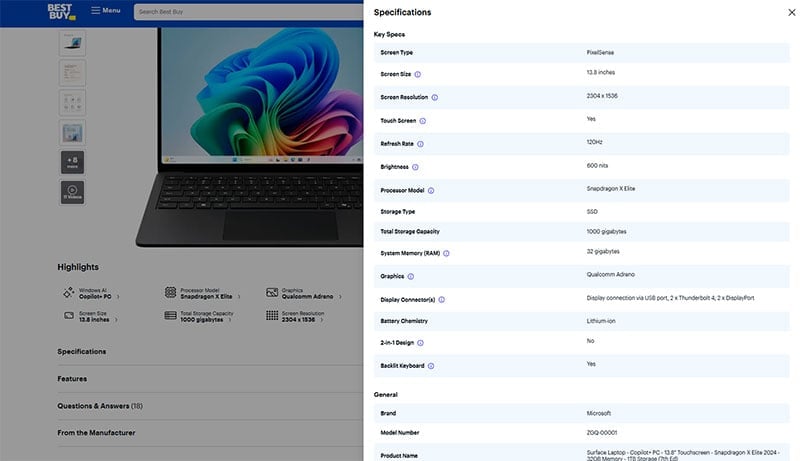800x461 pixels.
Task: Click the 2-in-1 Design info icon
Action: [x=420, y=343]
